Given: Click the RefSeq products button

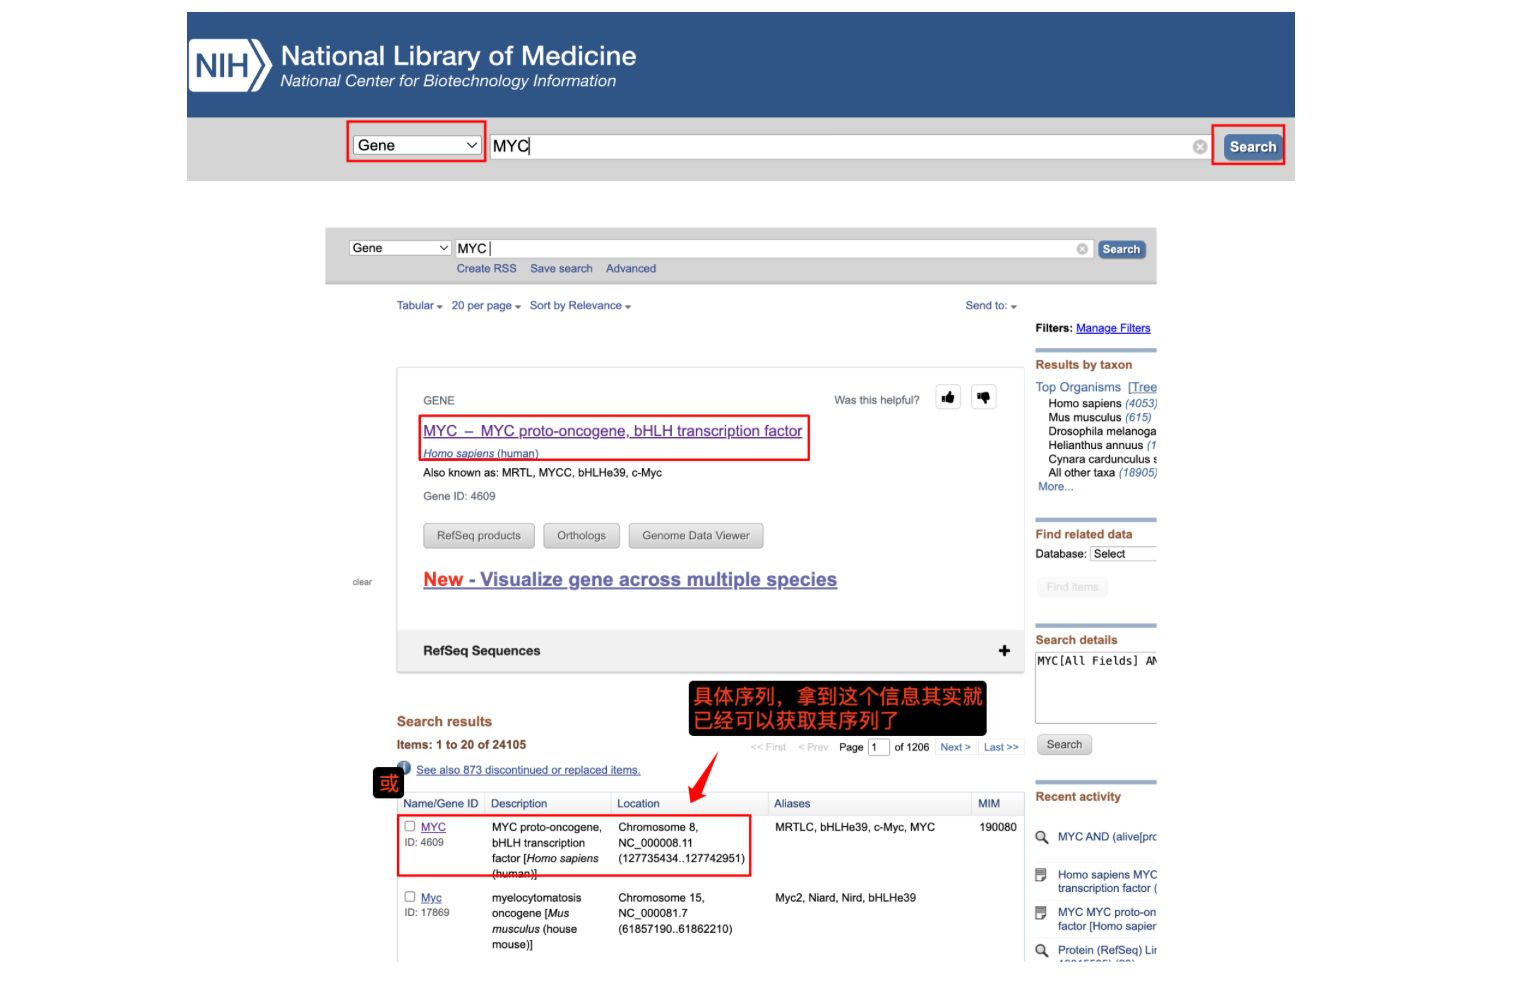Looking at the screenshot, I should click(479, 536).
